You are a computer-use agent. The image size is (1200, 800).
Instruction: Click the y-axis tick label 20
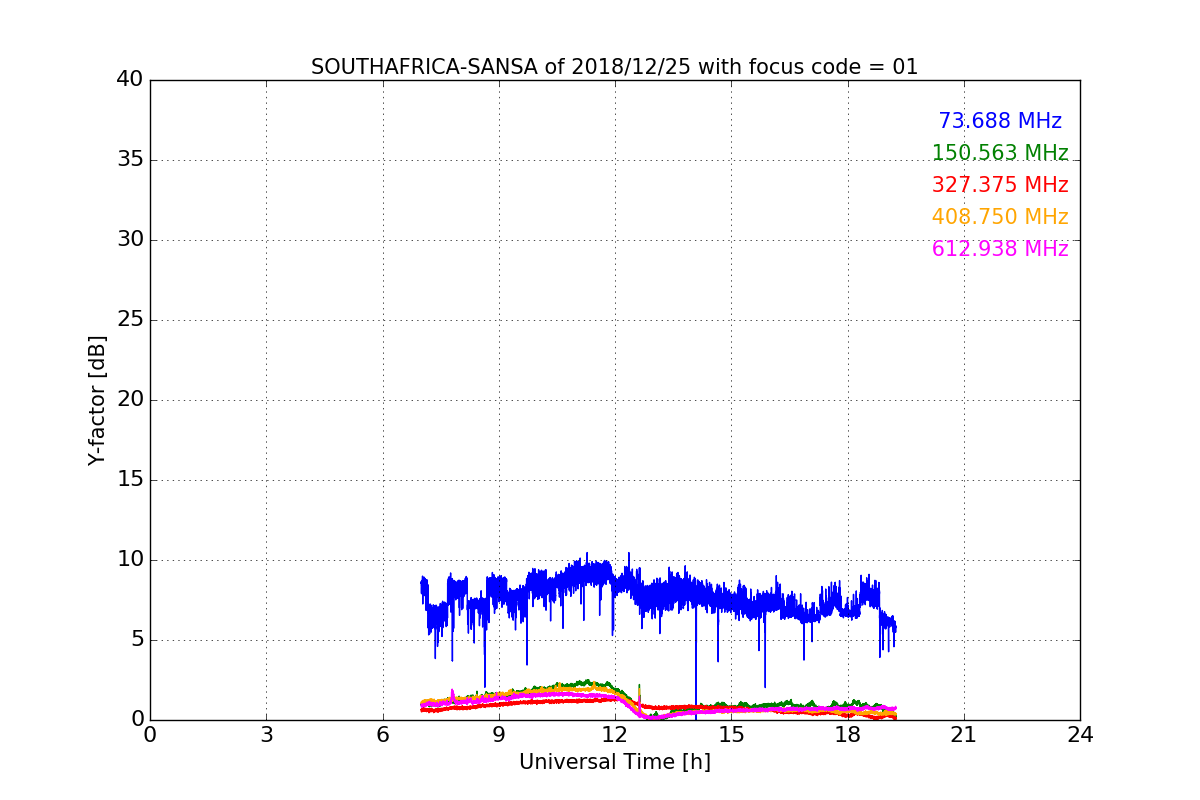[x=130, y=400]
